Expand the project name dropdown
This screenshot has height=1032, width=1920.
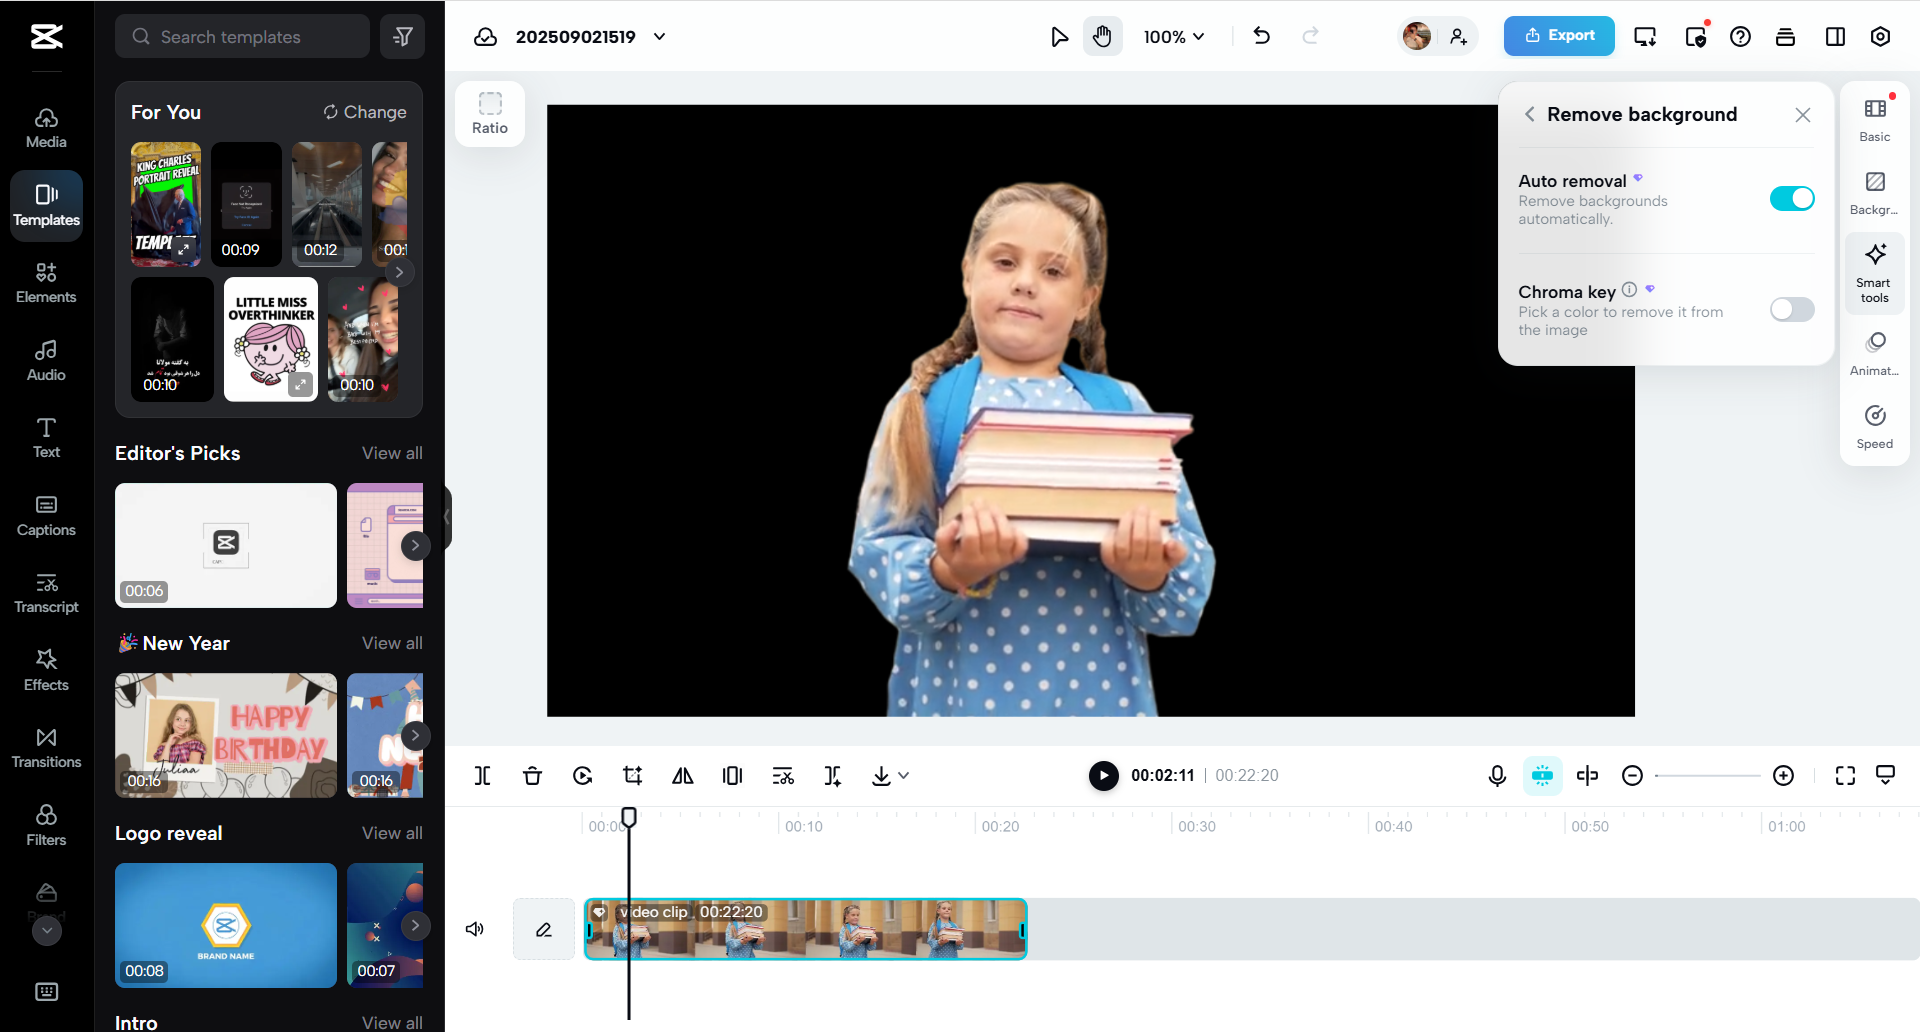(x=659, y=37)
